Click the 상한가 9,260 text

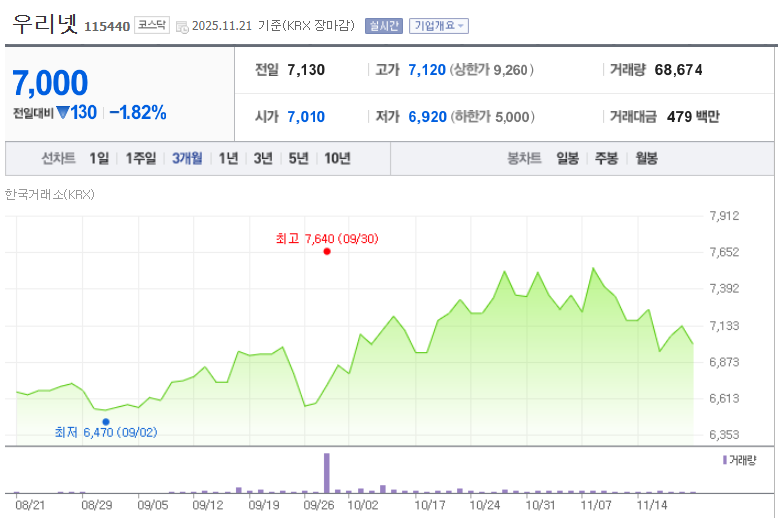492,70
